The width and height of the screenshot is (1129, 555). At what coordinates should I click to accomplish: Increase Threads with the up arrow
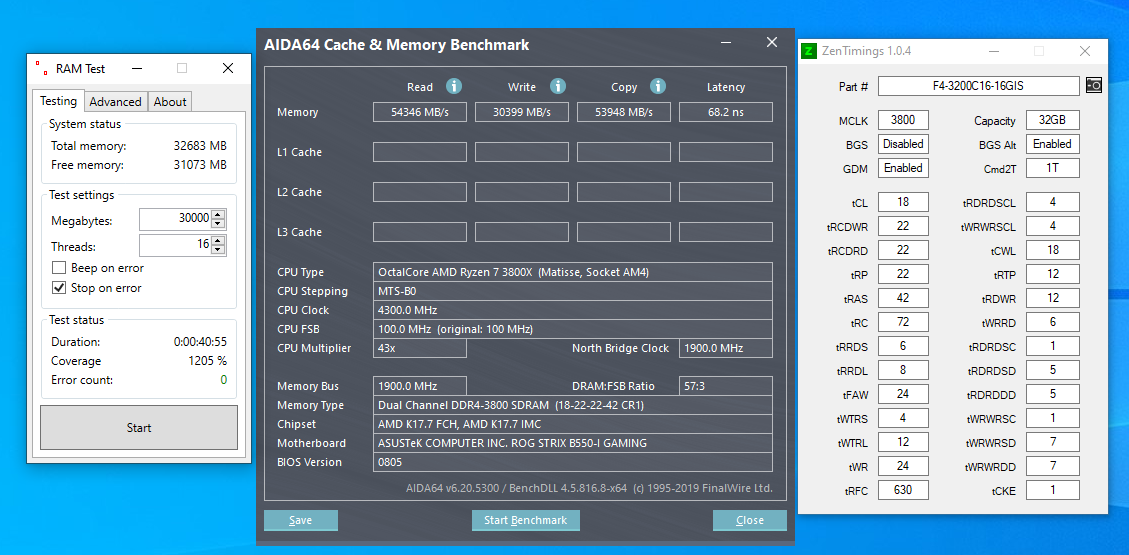coord(218,241)
